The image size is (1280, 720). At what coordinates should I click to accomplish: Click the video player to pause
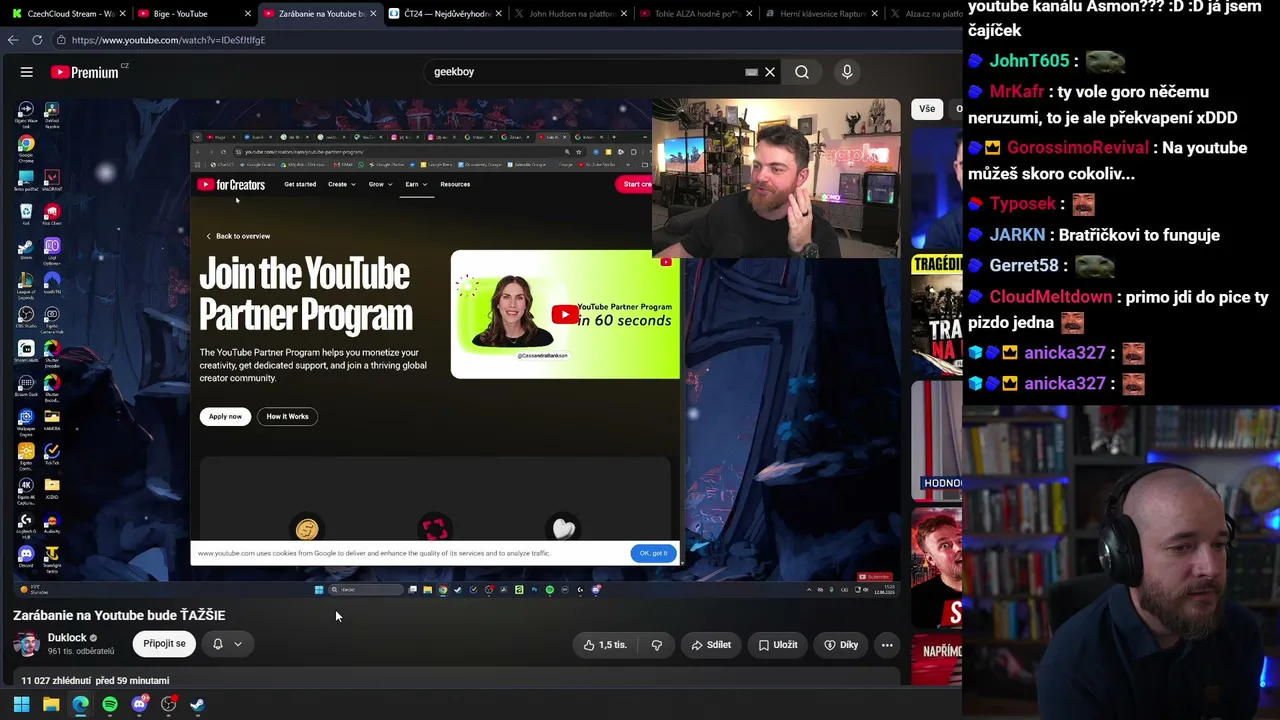[457, 348]
